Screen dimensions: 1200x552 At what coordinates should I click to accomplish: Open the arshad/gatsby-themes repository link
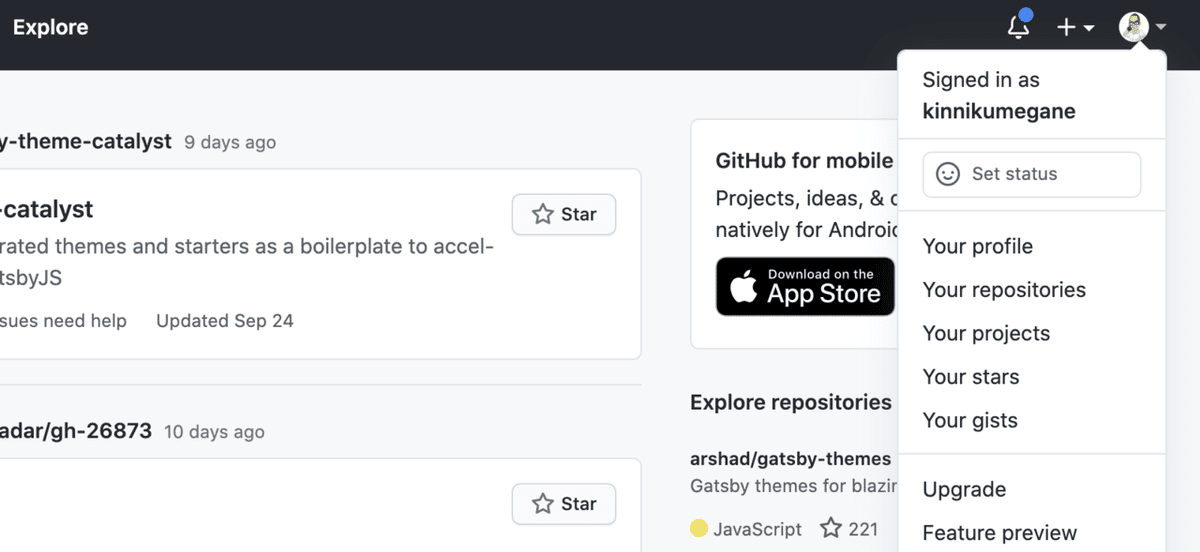[790, 459]
